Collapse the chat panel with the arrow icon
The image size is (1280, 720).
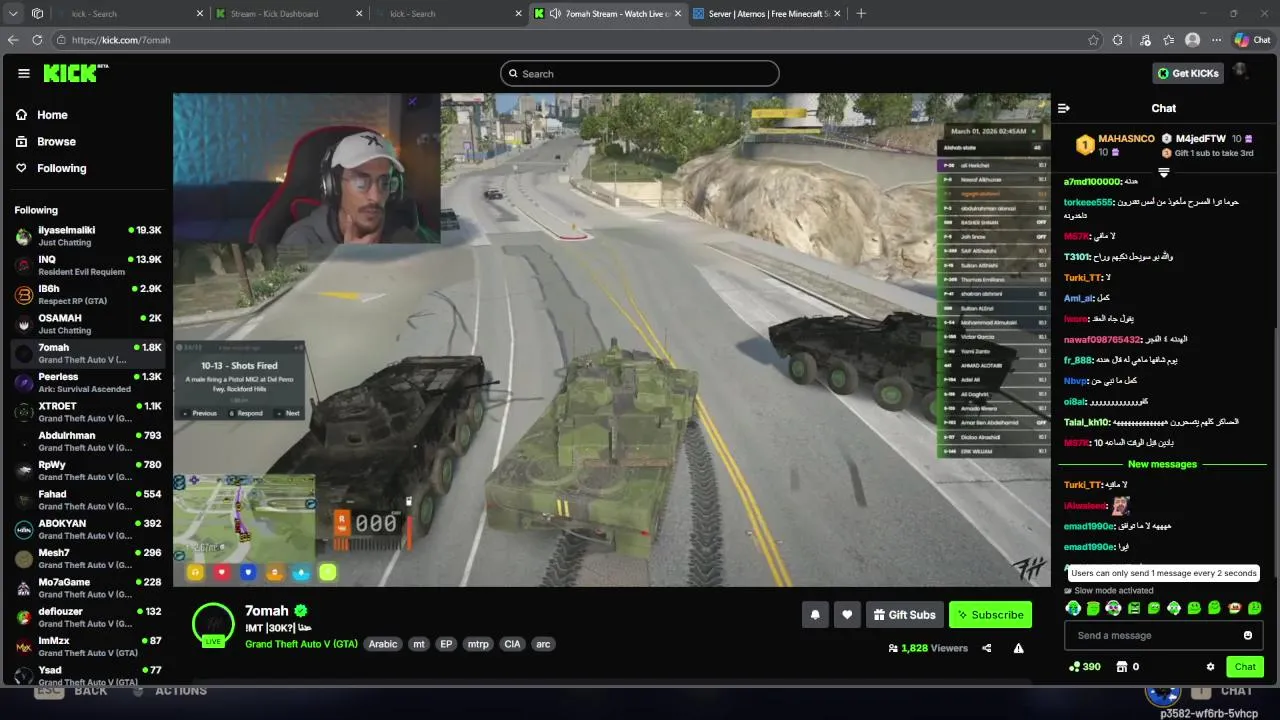coord(1064,108)
